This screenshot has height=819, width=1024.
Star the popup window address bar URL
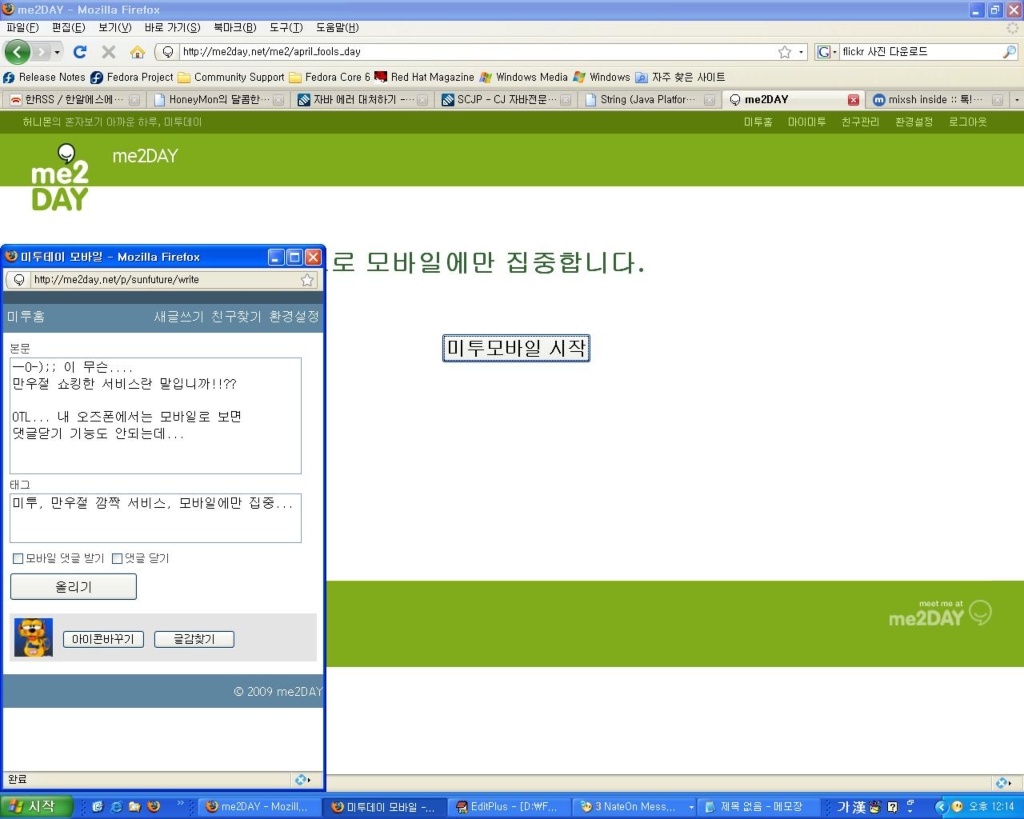[307, 280]
